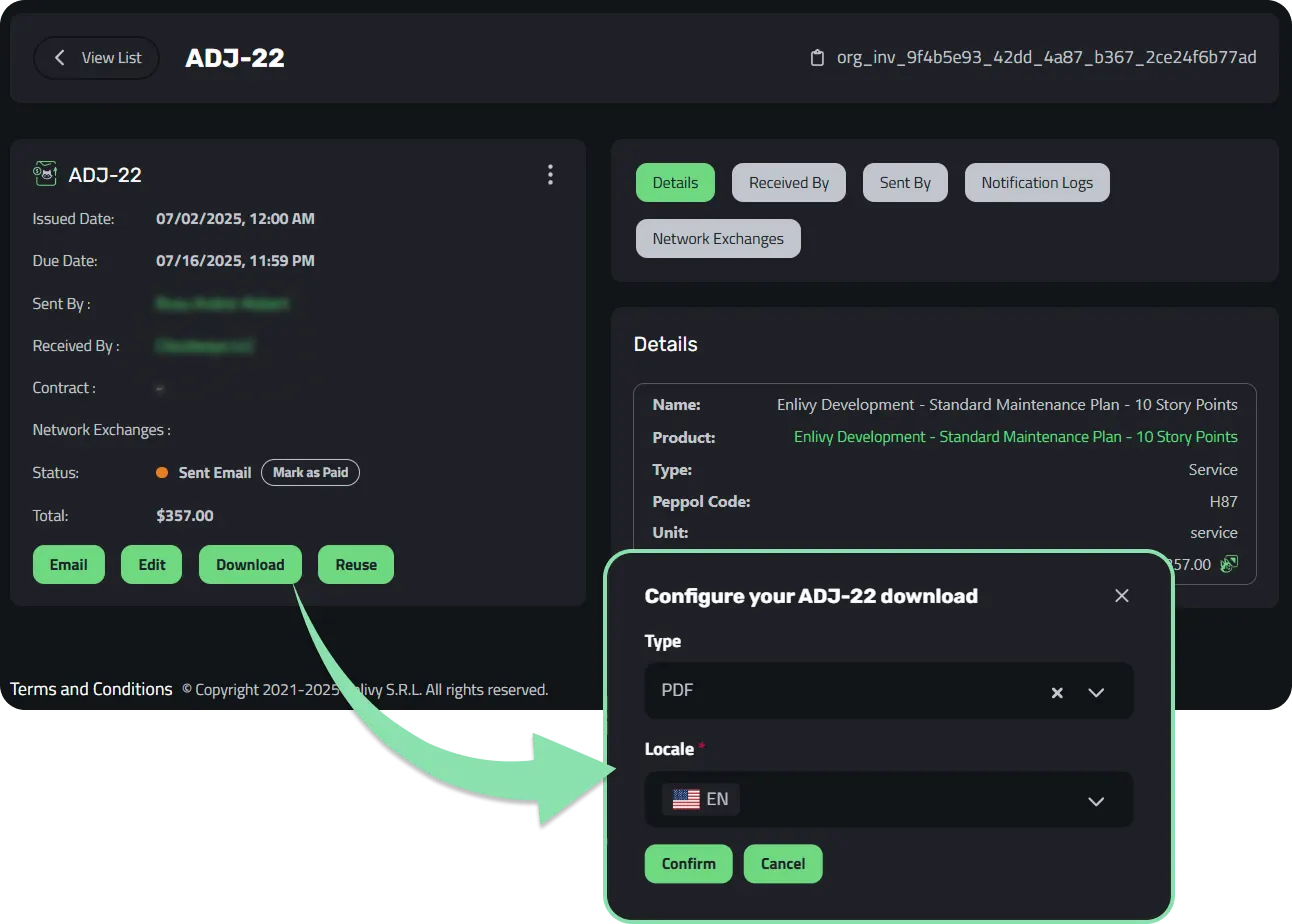Click the Peppol Code value H87
Image resolution: width=1292 pixels, height=924 pixels.
1224,501
